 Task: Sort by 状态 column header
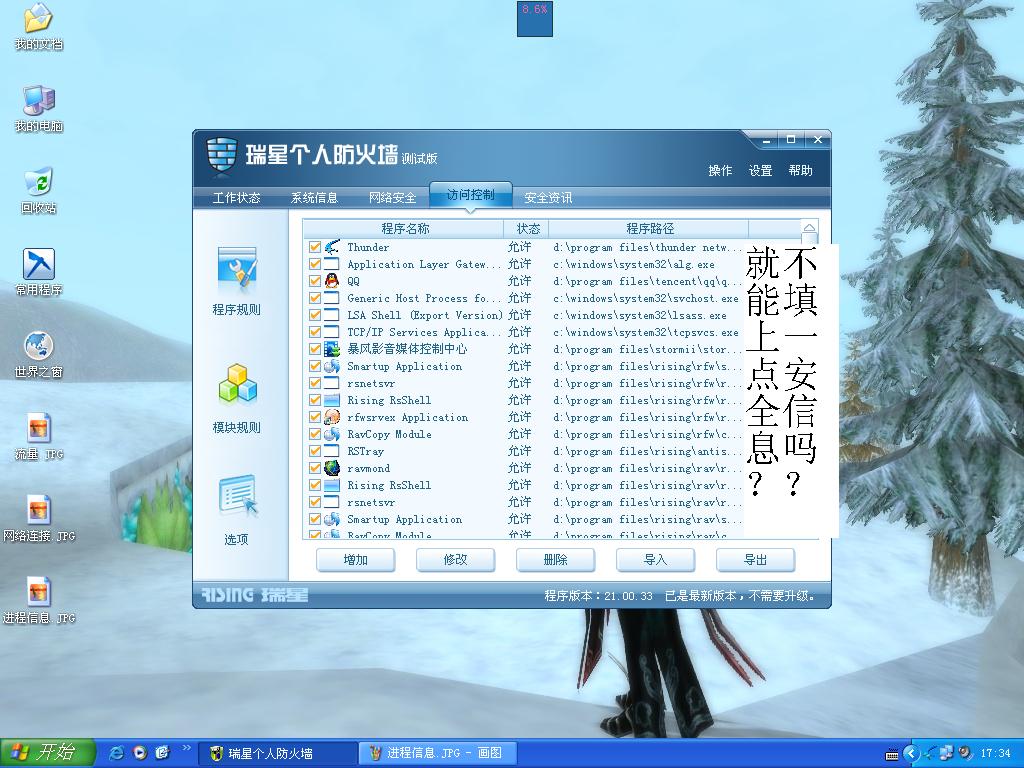[x=527, y=229]
